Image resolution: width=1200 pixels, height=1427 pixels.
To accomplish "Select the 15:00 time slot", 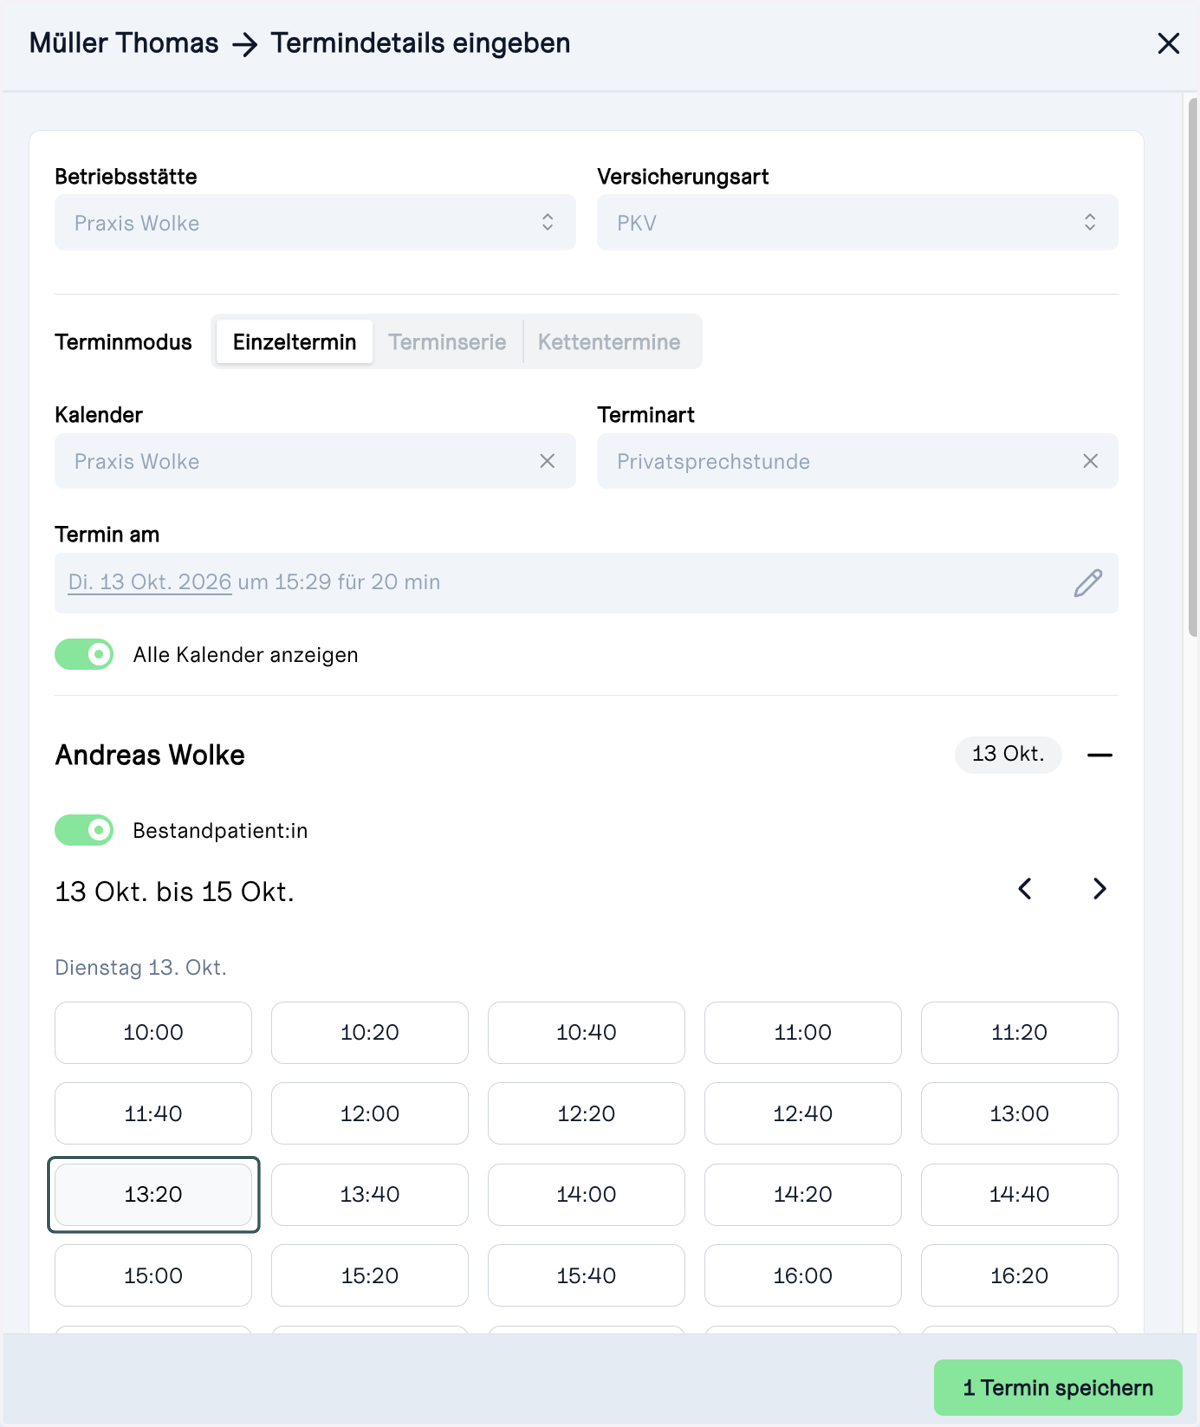I will 153,1276.
